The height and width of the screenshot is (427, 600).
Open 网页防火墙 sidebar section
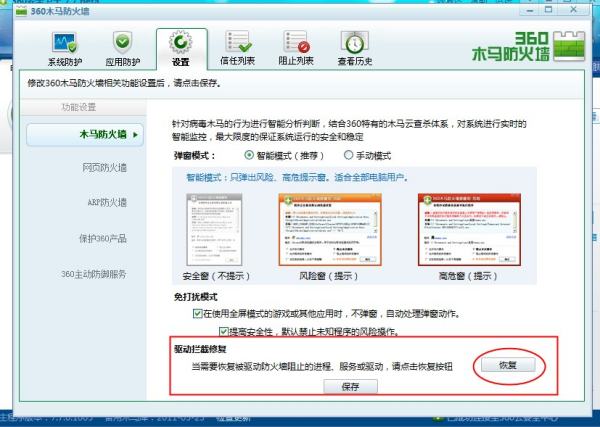coord(104,168)
